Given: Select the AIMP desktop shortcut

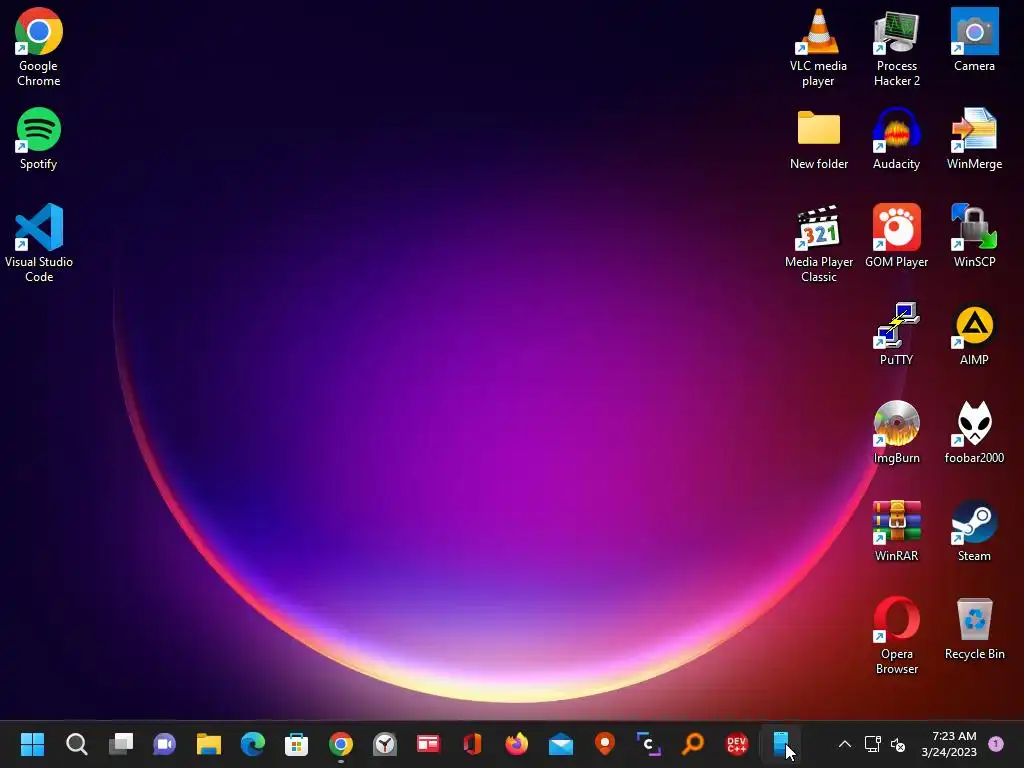Looking at the screenshot, I should tap(974, 333).
